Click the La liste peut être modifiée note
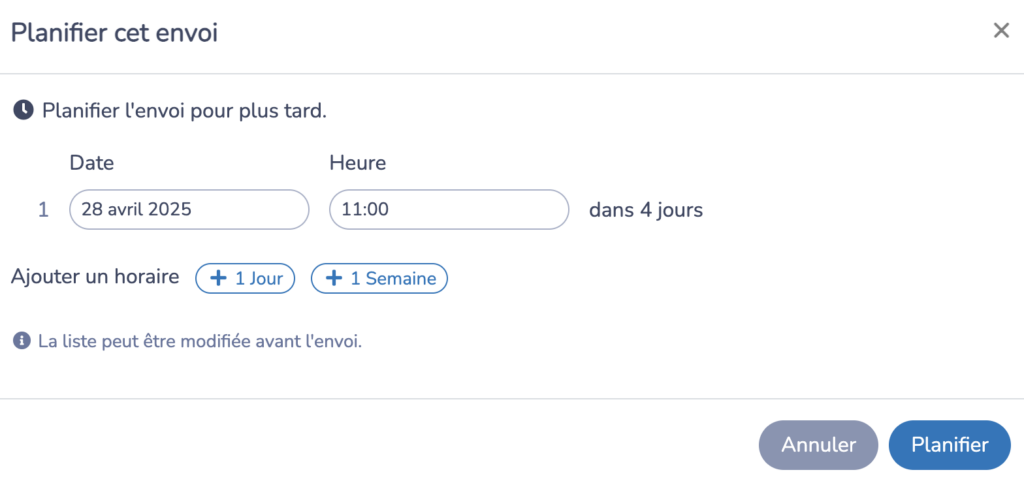Image resolution: width=1024 pixels, height=483 pixels. (200, 341)
